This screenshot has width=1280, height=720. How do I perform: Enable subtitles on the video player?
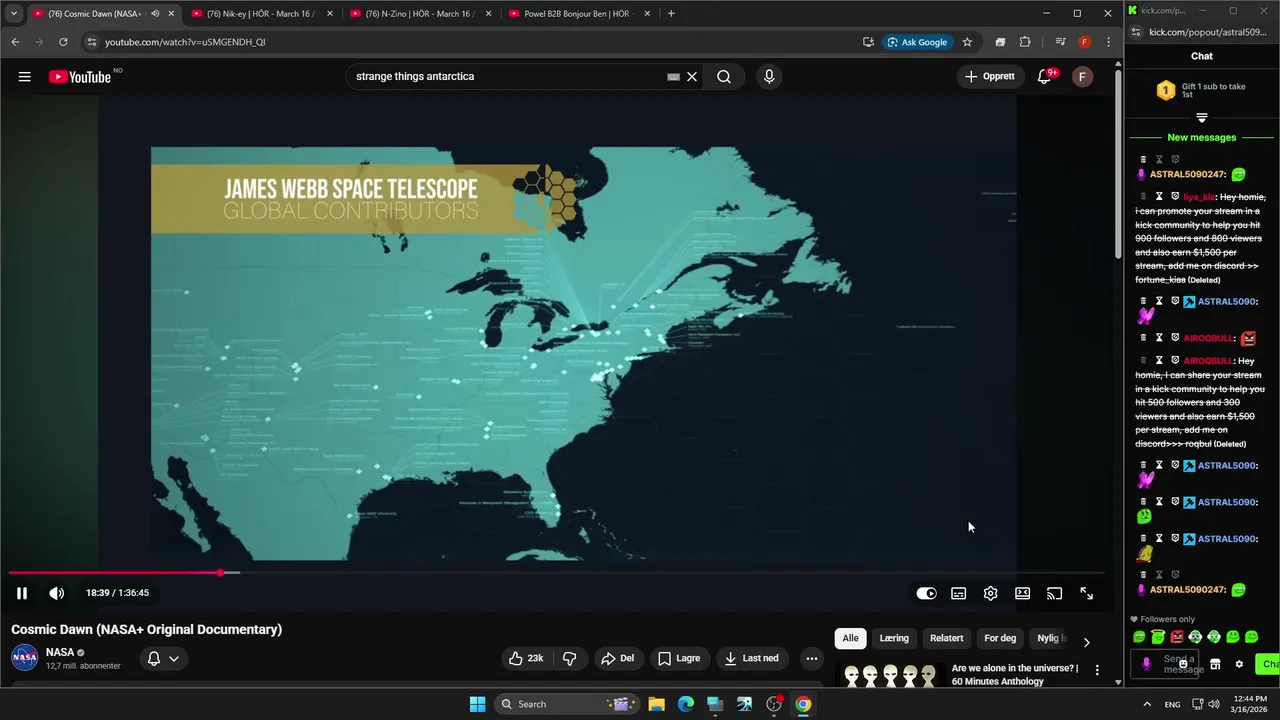click(x=958, y=593)
